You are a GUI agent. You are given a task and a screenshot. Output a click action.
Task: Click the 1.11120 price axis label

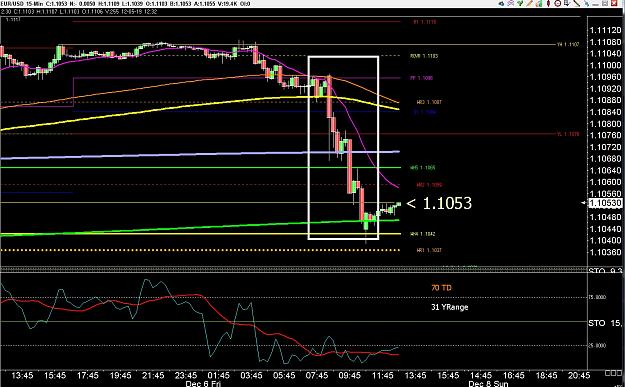coord(605,30)
